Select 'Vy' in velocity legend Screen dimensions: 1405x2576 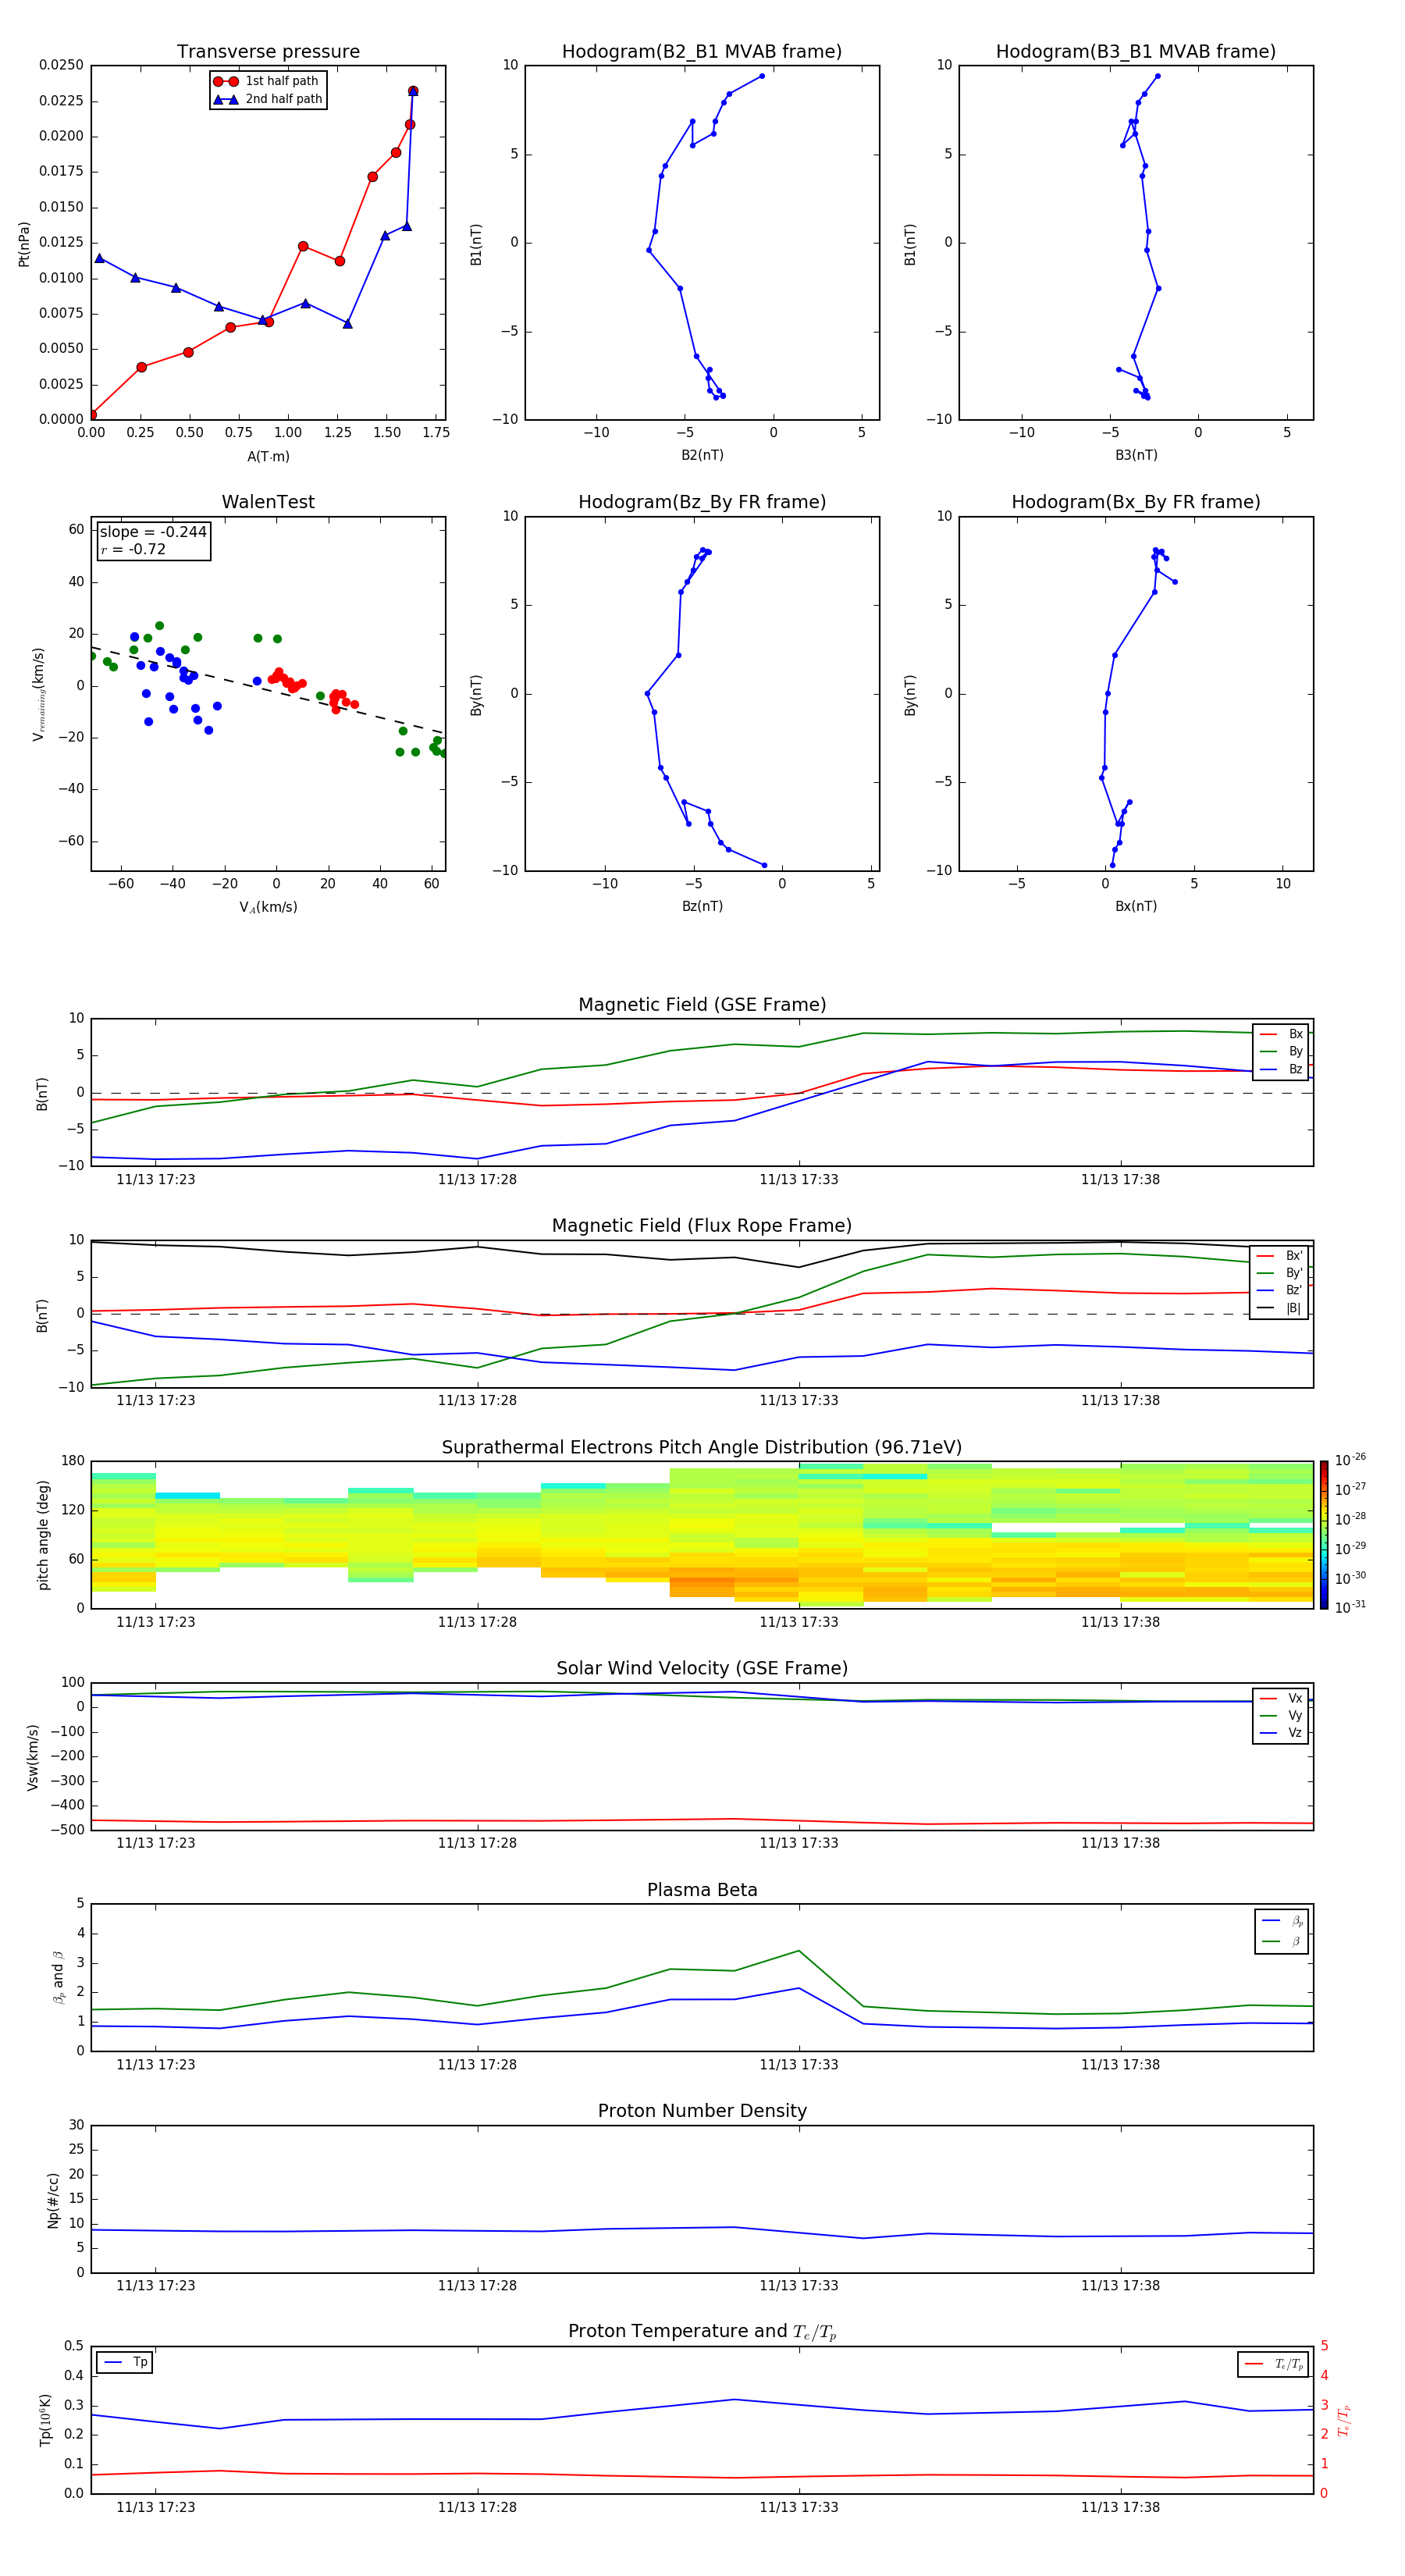click(1281, 1716)
